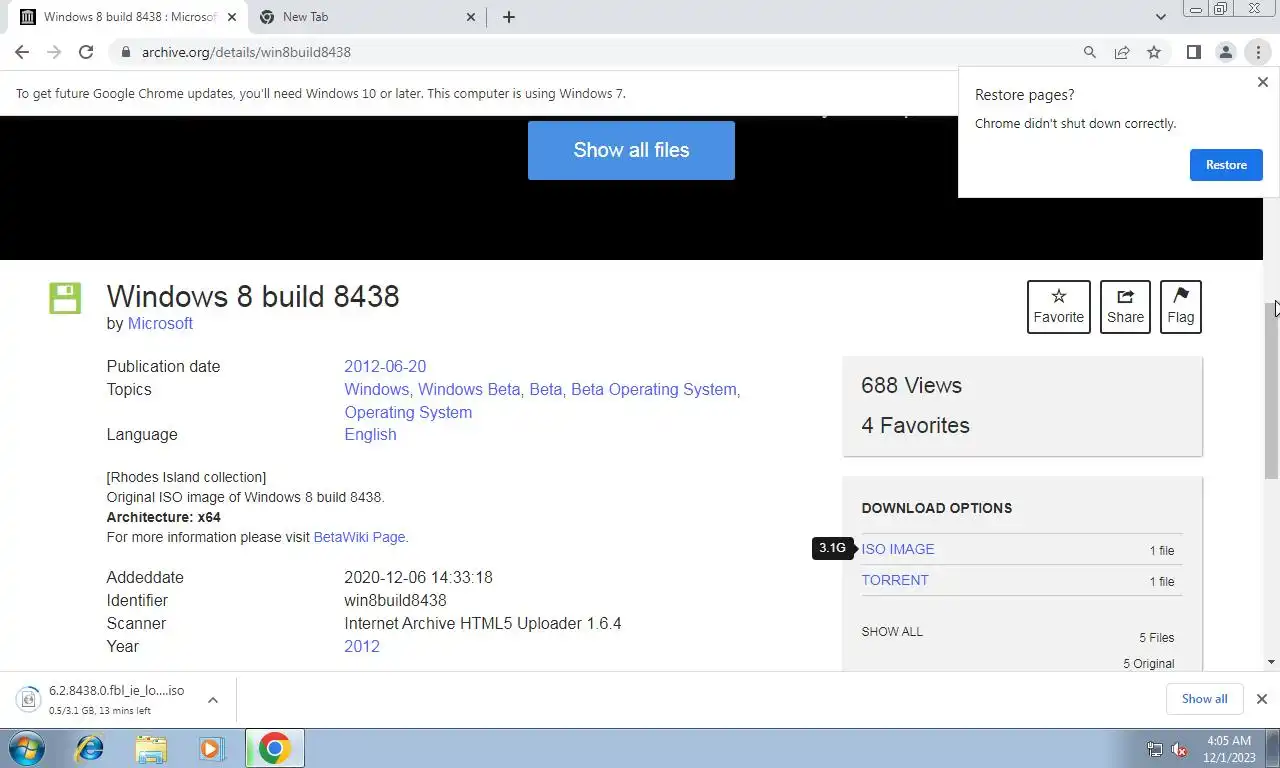Click the English language link

coord(370,434)
